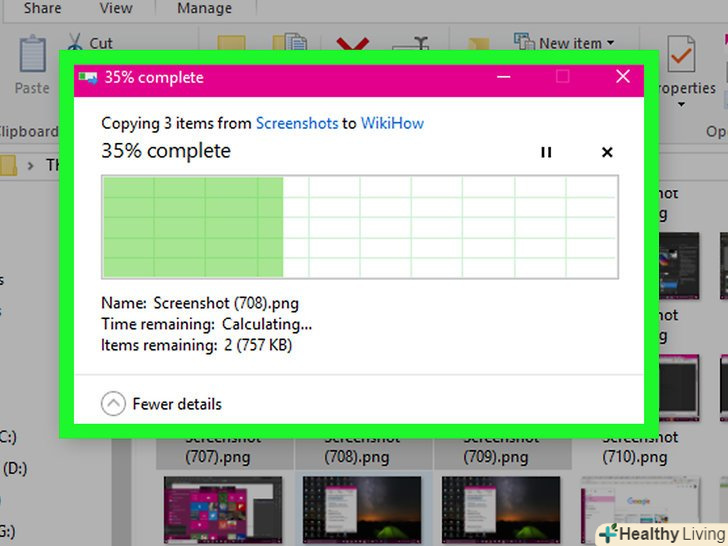Close the 35% complete dialog window
Image resolution: width=728 pixels, height=546 pixels.
click(623, 77)
